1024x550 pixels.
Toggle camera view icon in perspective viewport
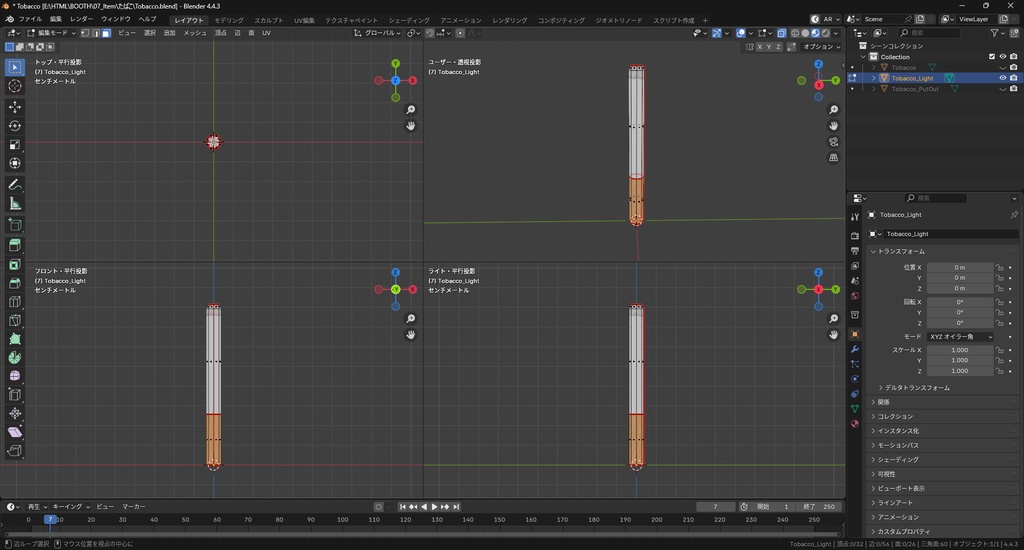click(x=833, y=142)
